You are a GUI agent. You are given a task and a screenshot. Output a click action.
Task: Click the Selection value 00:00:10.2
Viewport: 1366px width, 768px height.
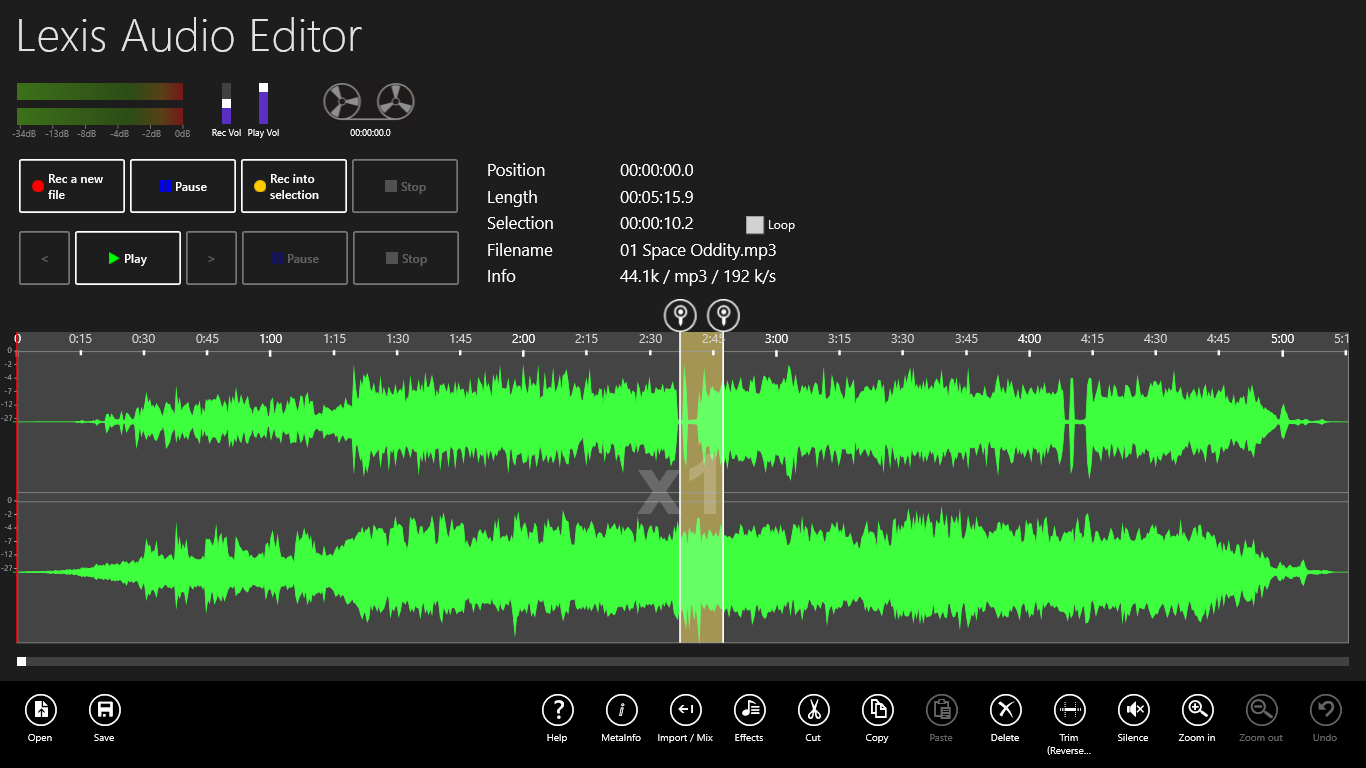tap(657, 223)
